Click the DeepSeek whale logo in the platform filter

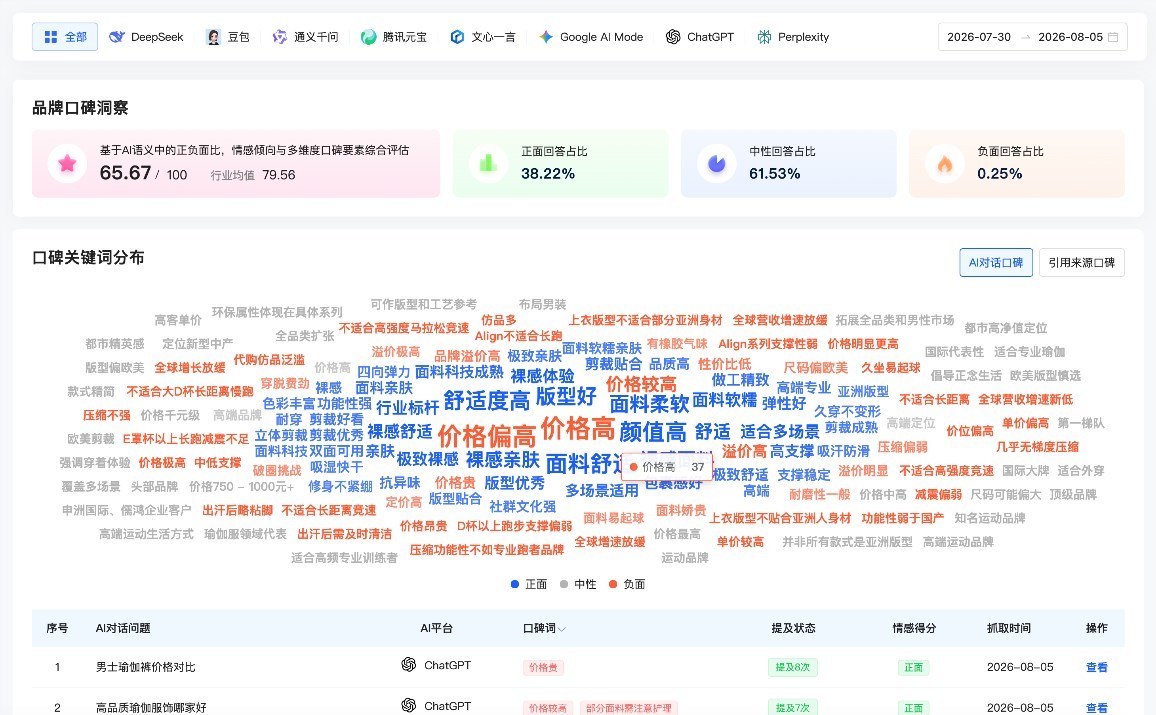116,37
